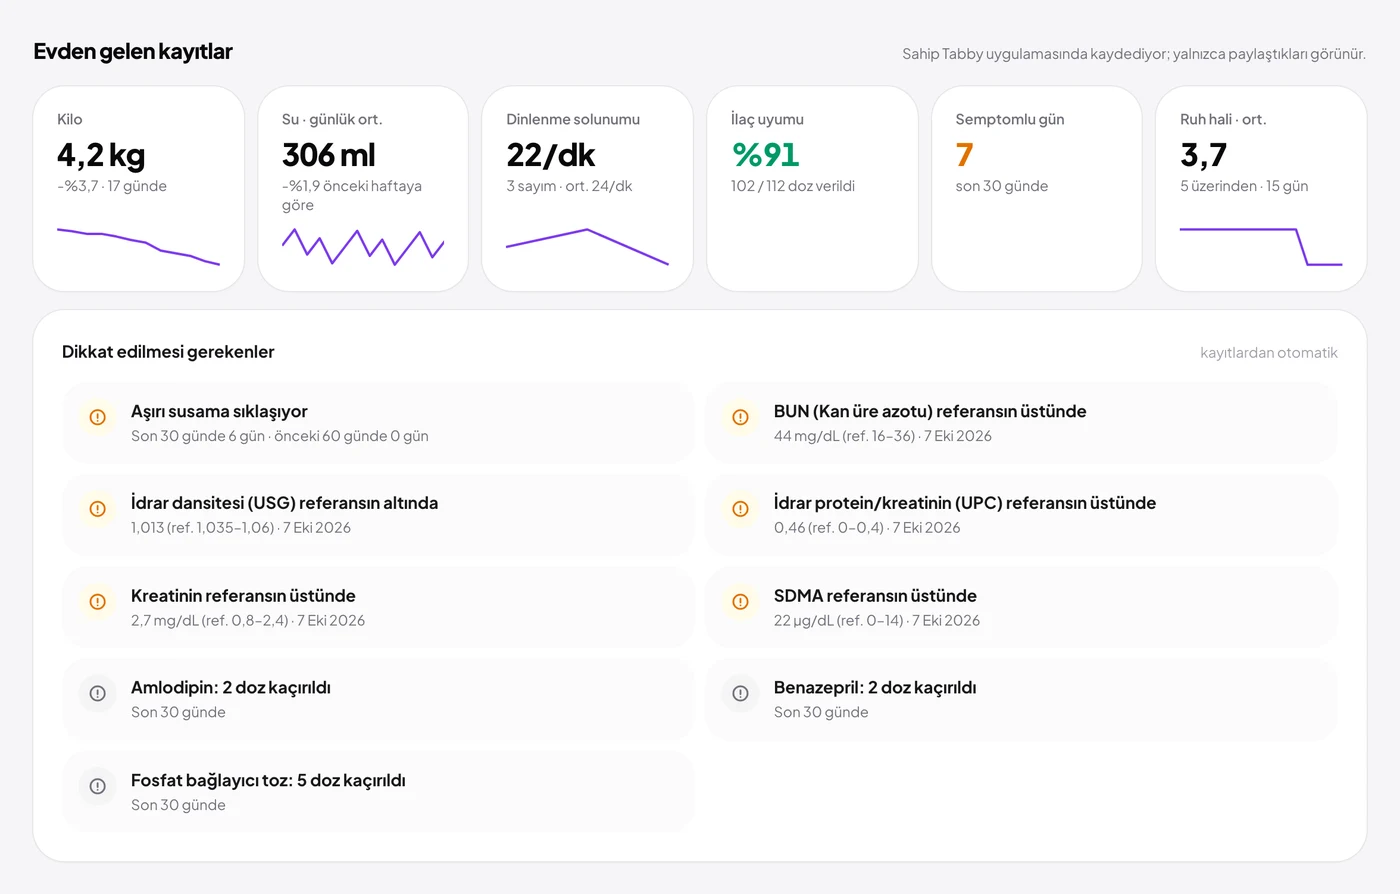This screenshot has width=1400, height=894.
Task: Click the Dikkat edilmesi gerekenler heading
Action: tap(168, 352)
